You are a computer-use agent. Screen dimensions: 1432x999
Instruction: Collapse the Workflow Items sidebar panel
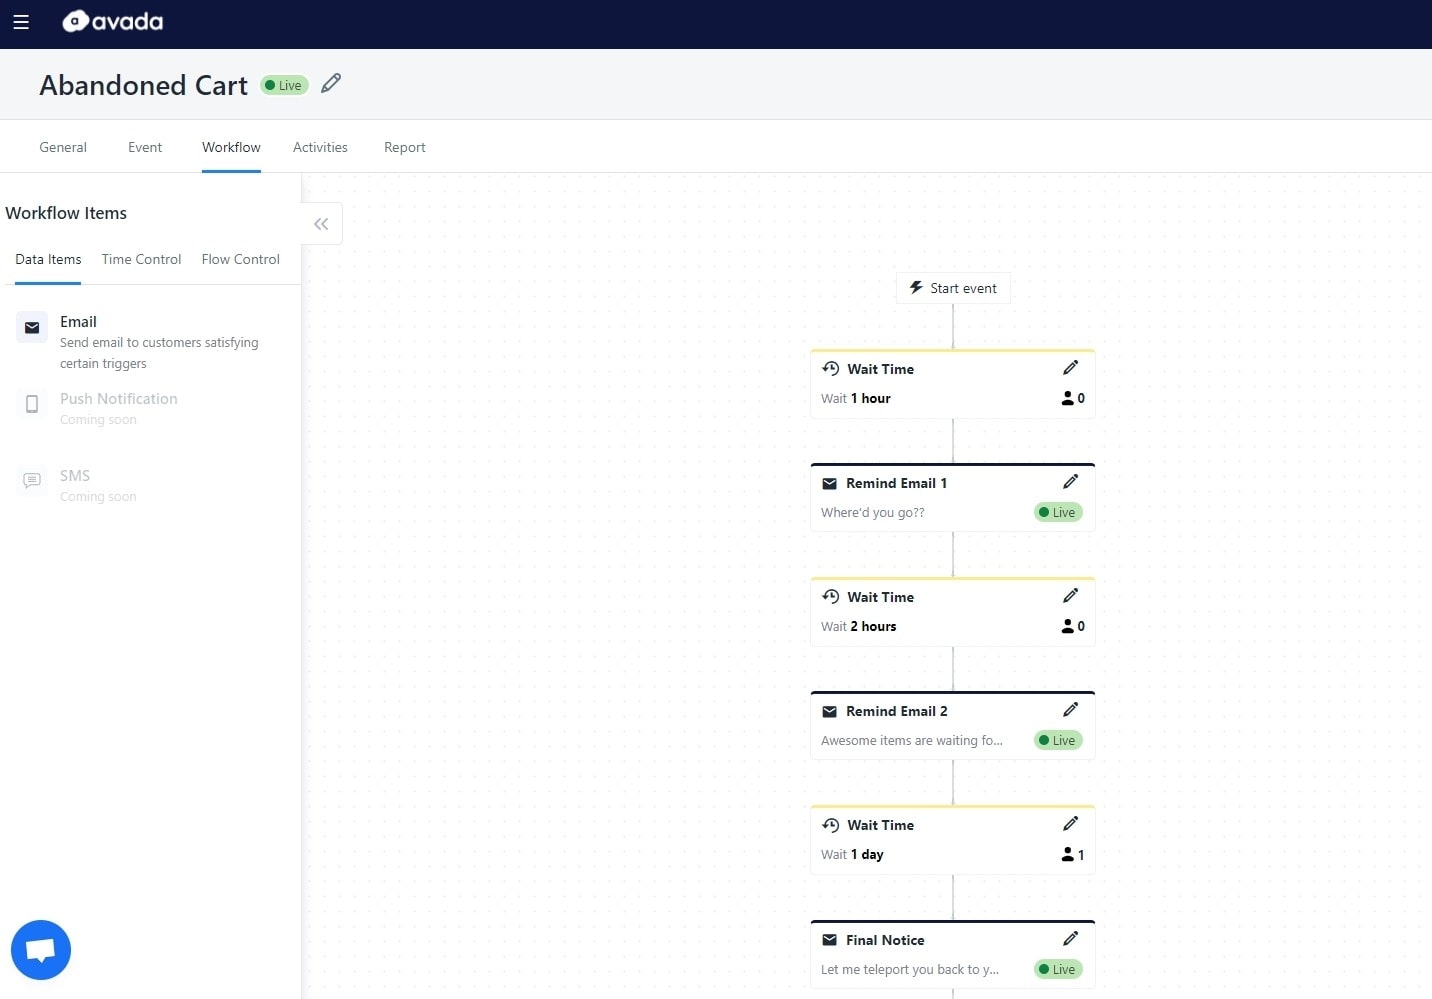coord(321,224)
